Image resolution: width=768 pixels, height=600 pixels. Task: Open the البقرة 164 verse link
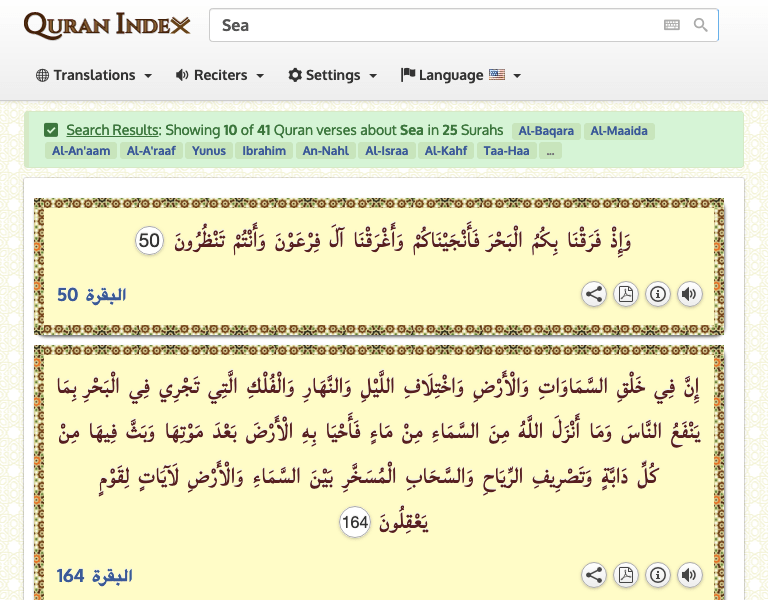pos(95,576)
